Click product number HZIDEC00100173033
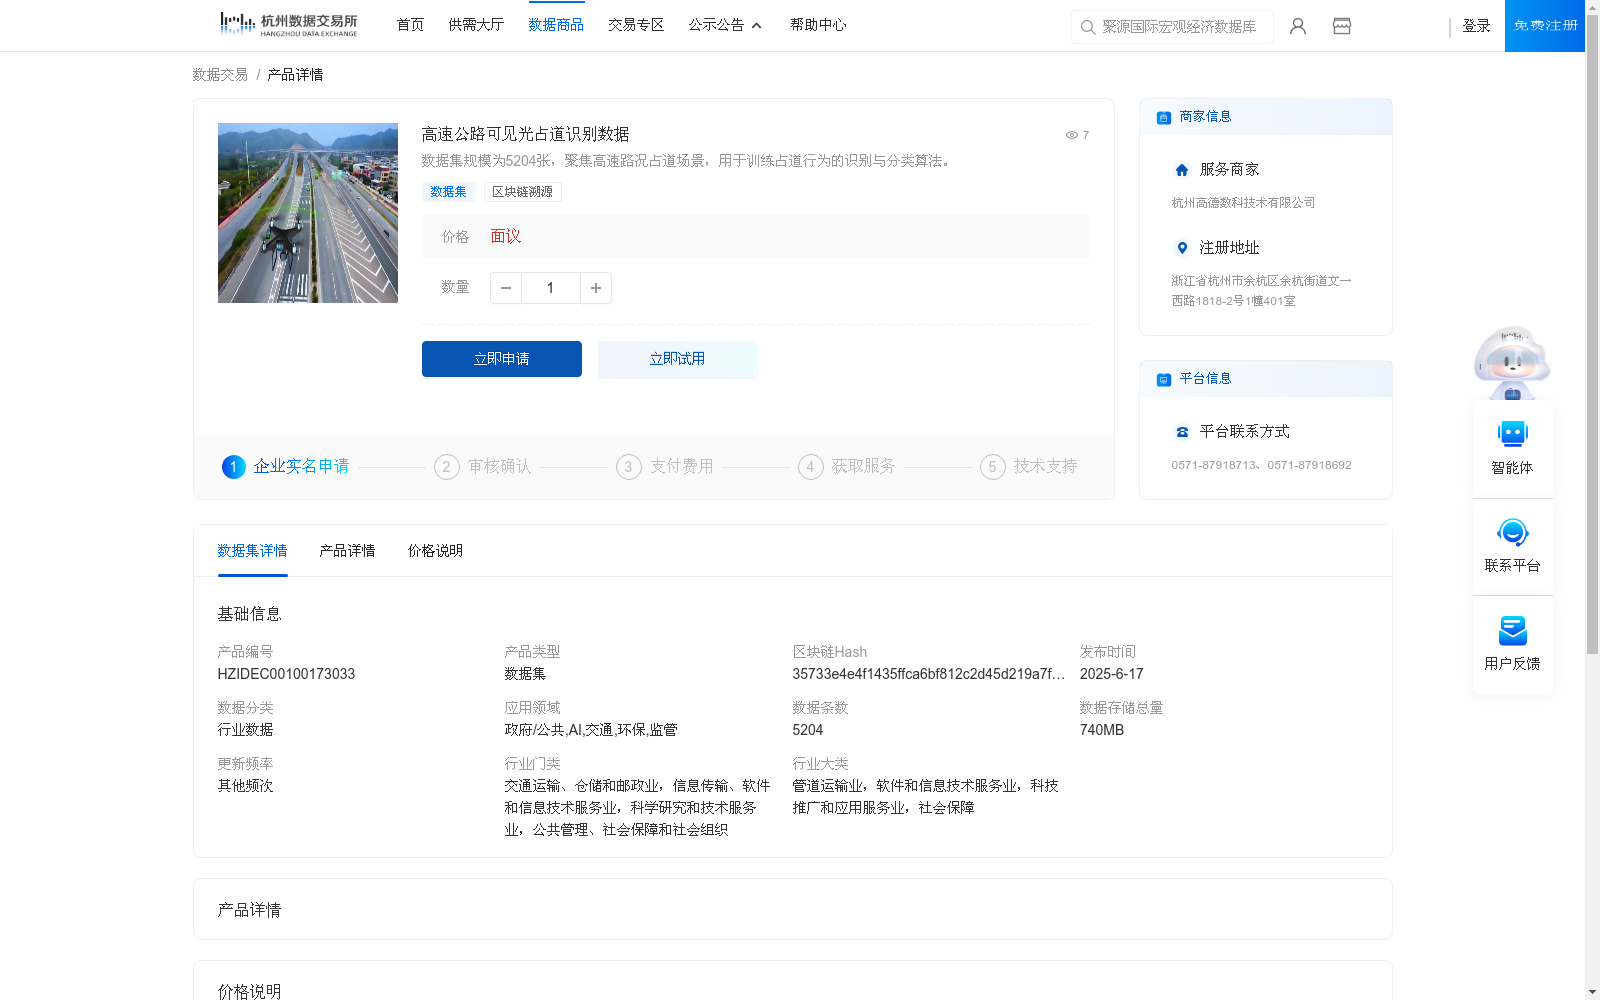This screenshot has height=1000, width=1600. (286, 674)
